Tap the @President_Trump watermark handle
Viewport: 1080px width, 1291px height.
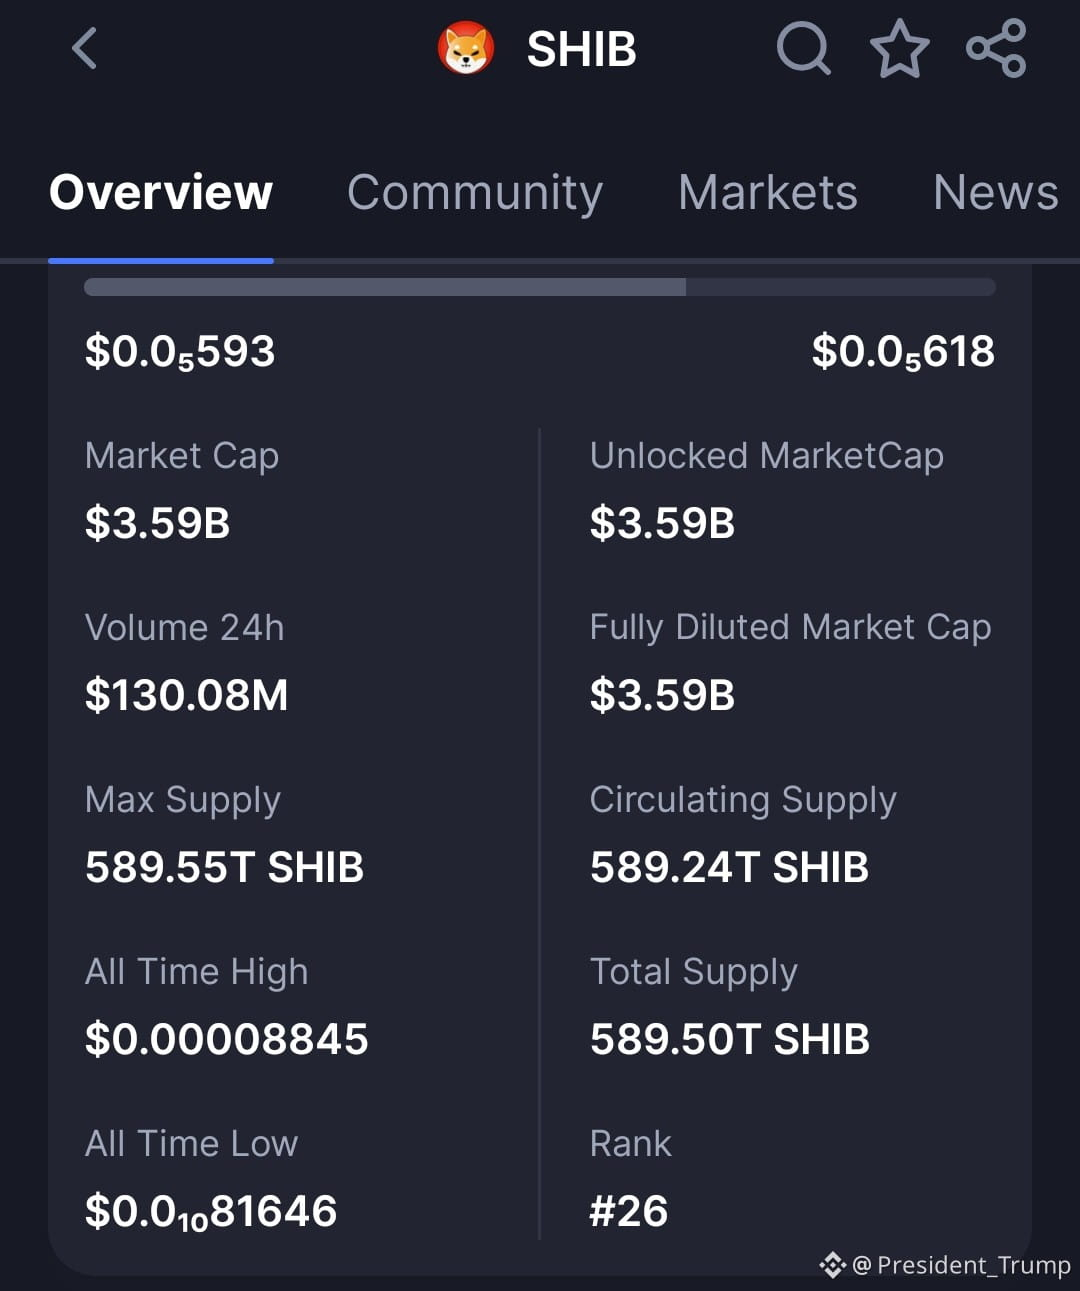(x=961, y=1265)
